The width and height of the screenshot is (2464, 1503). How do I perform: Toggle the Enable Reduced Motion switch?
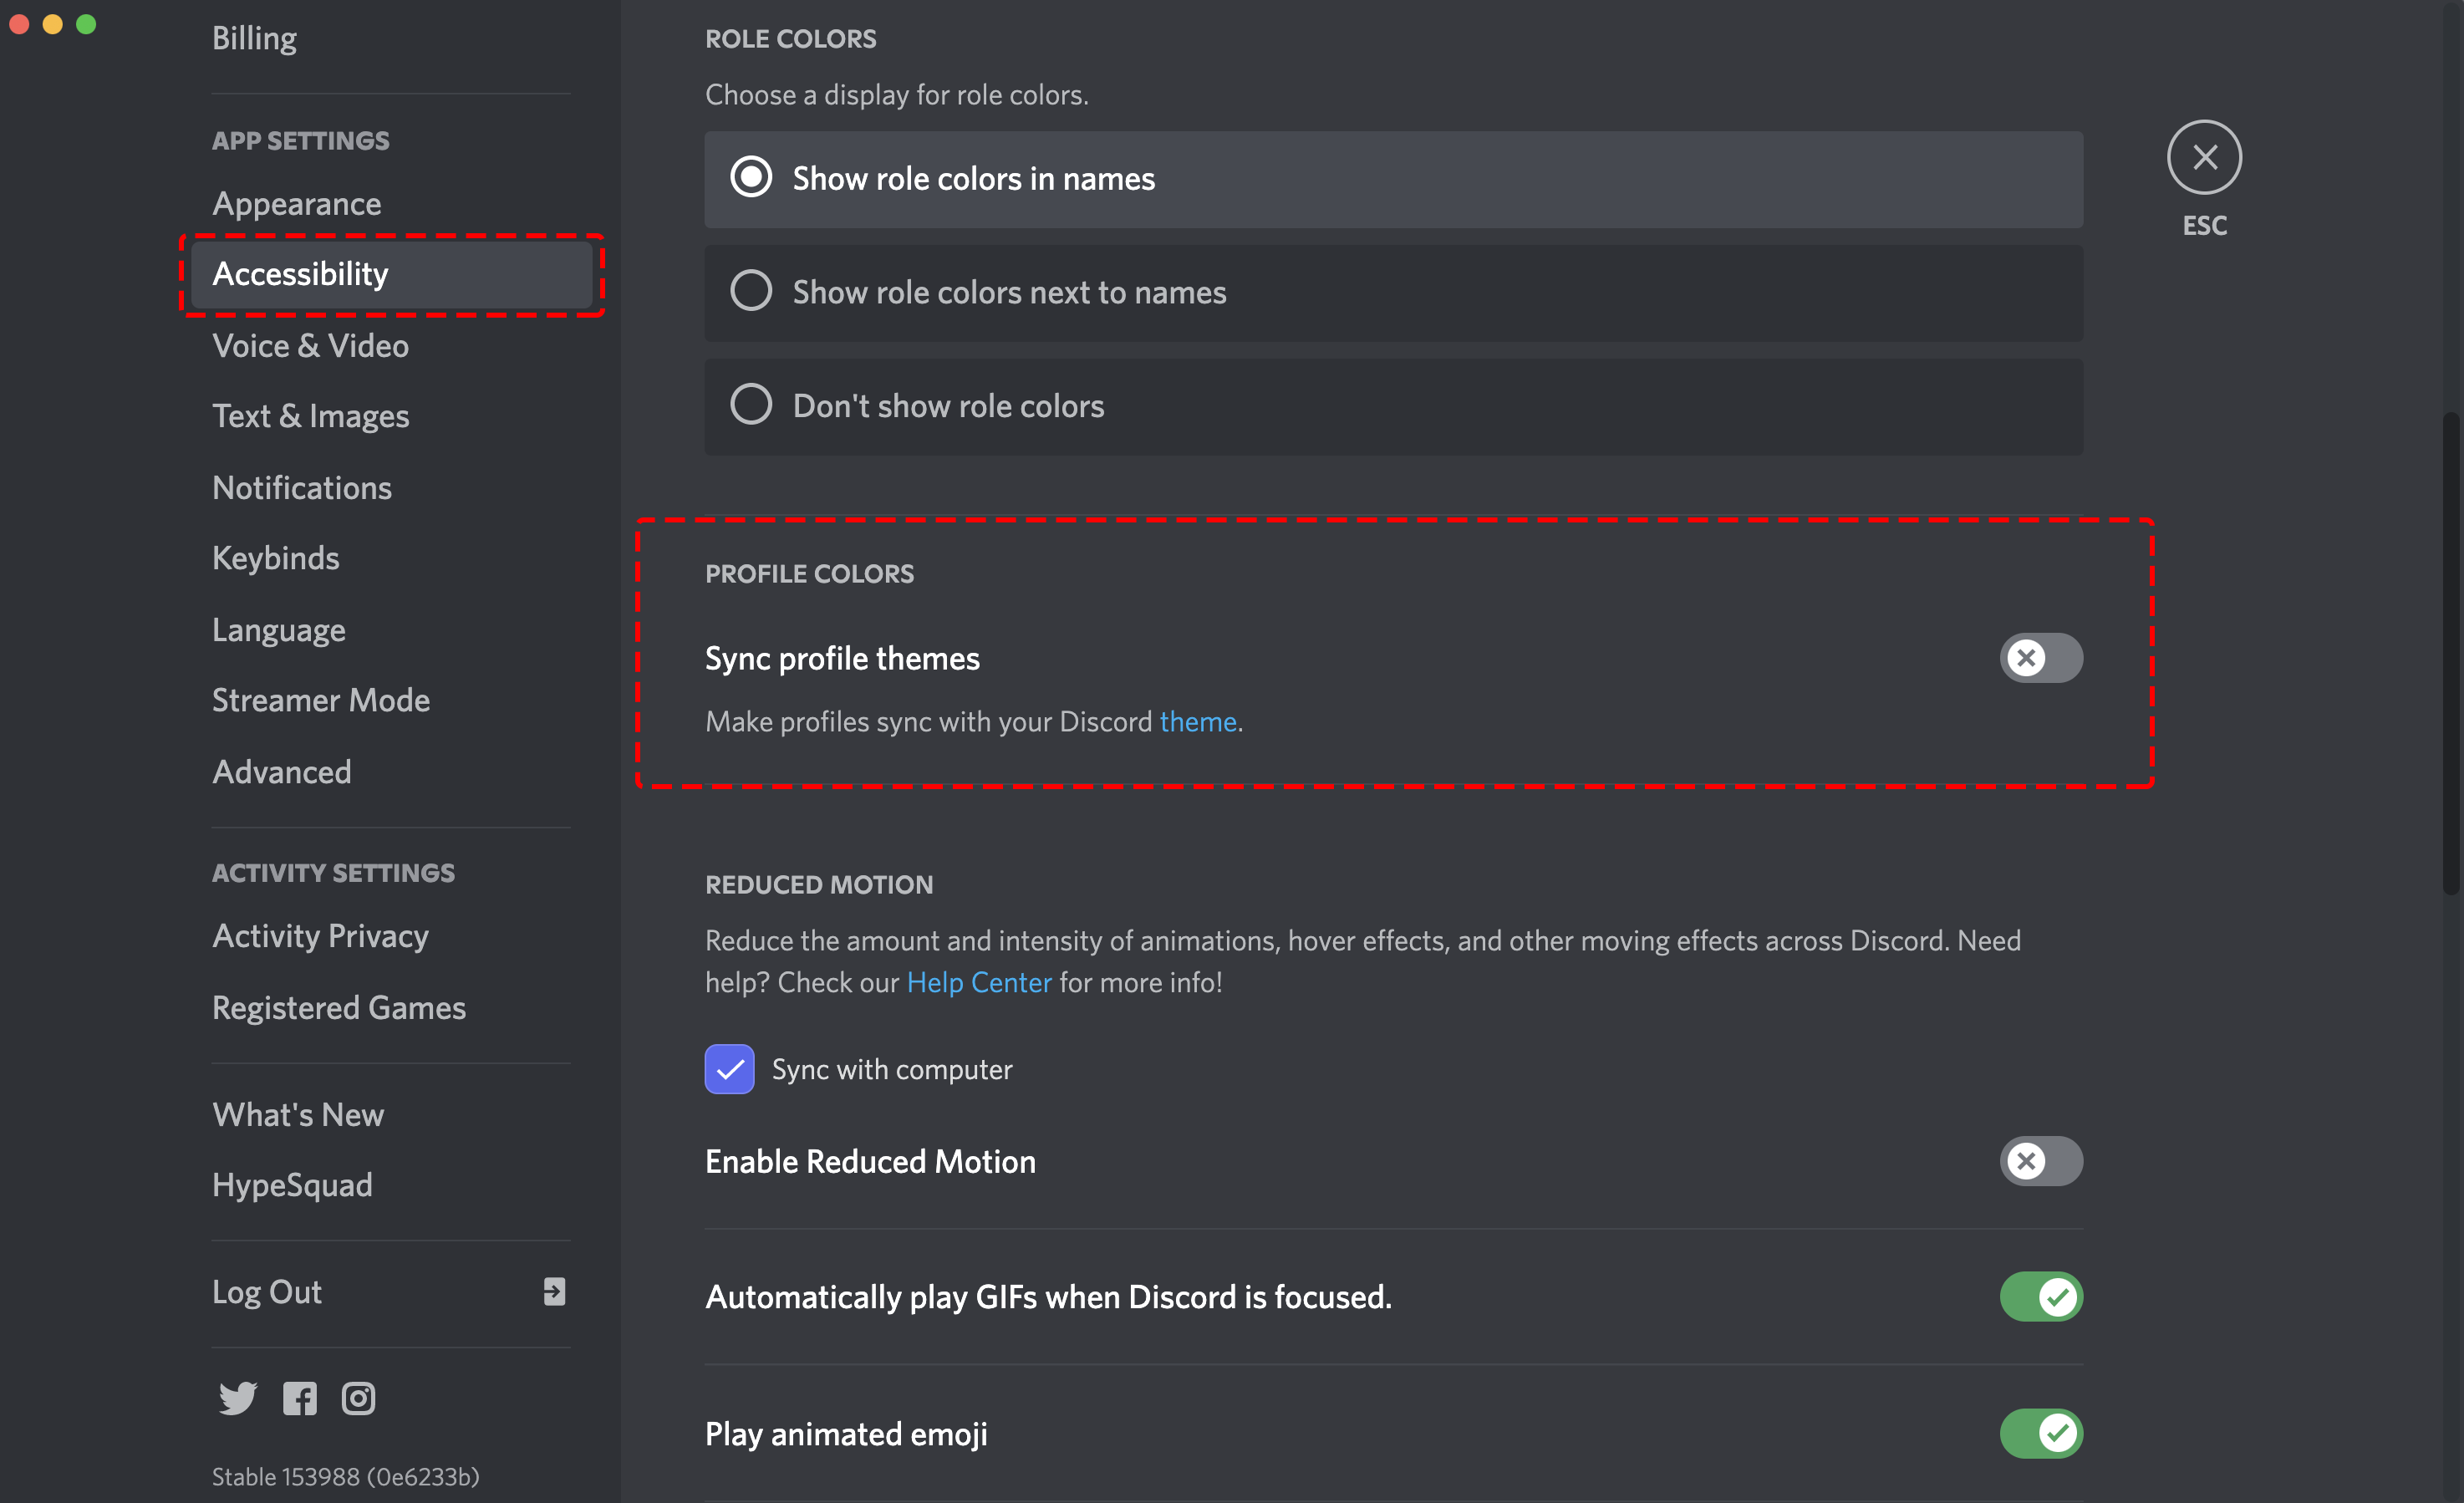click(x=2042, y=1159)
